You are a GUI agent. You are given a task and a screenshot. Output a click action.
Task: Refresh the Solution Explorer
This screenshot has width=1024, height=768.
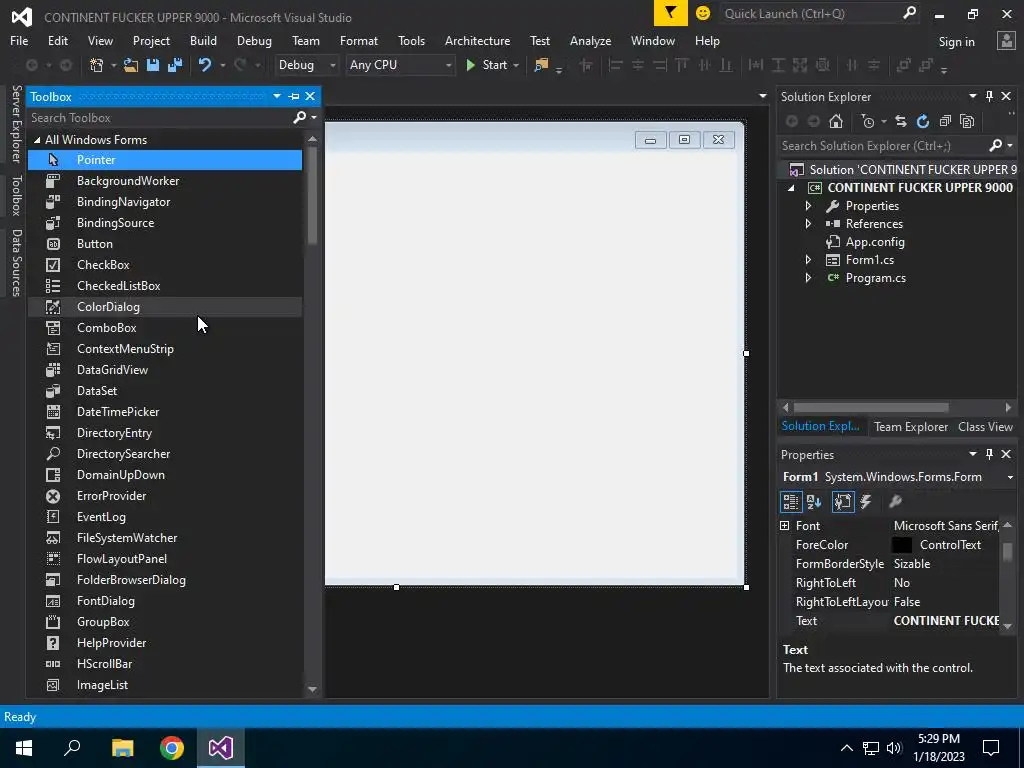pos(923,121)
